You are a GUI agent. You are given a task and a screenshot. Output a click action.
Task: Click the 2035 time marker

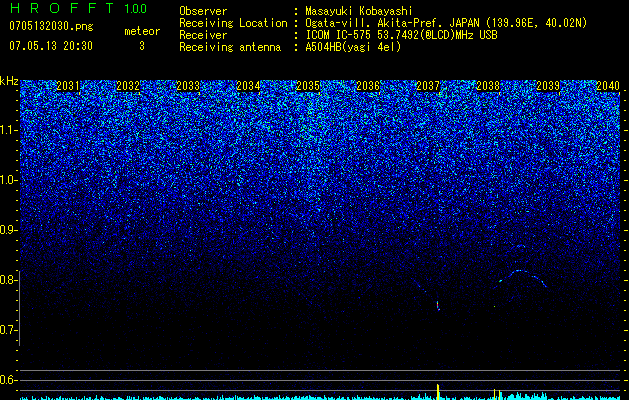point(308,86)
